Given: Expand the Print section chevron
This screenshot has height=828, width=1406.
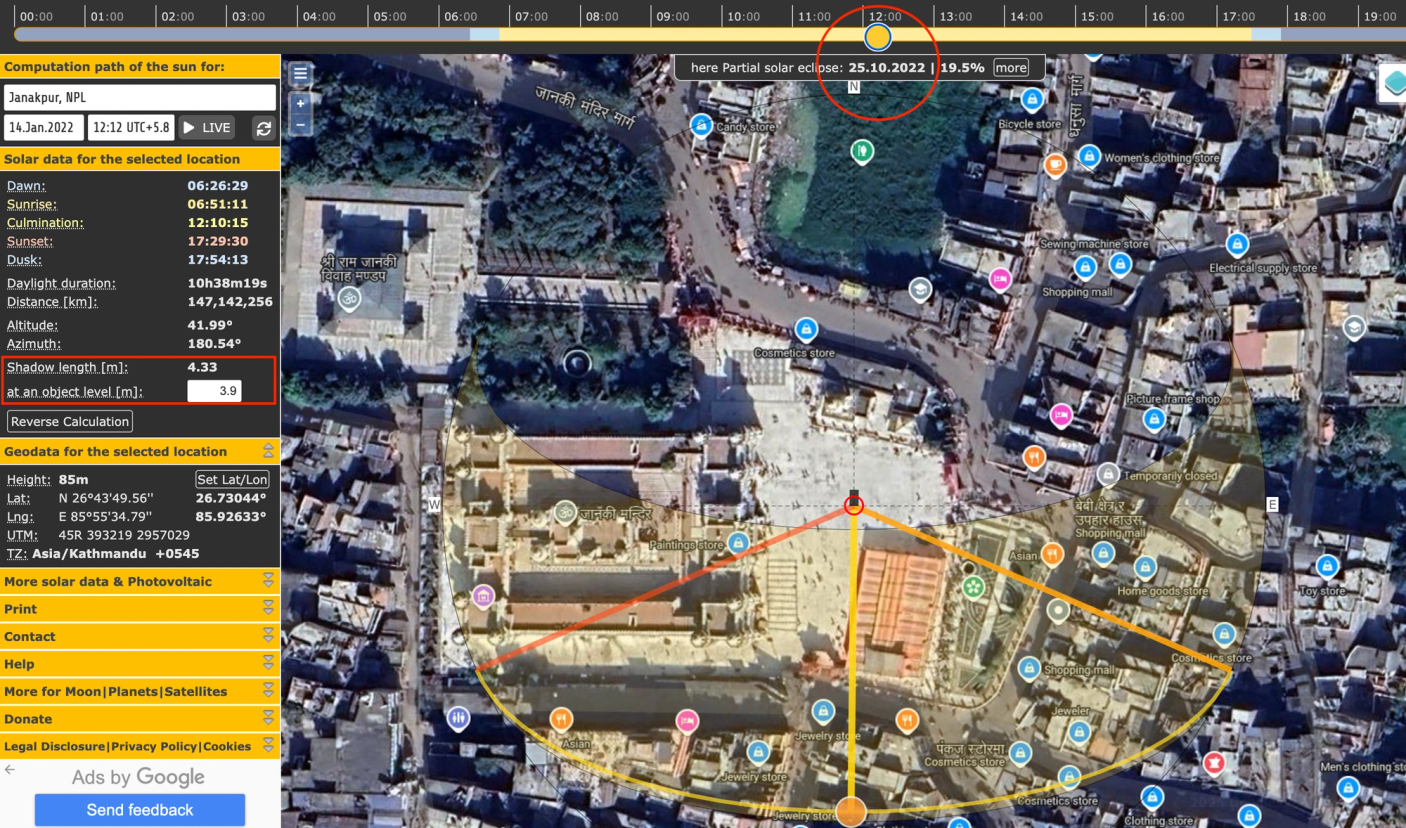Looking at the screenshot, I should pos(268,609).
